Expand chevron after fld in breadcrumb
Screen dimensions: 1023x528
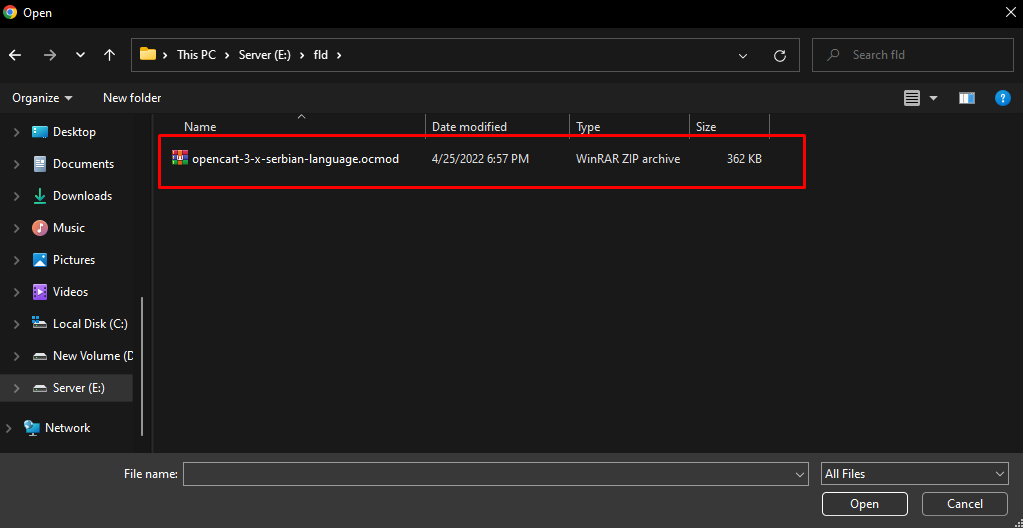click(x=339, y=55)
